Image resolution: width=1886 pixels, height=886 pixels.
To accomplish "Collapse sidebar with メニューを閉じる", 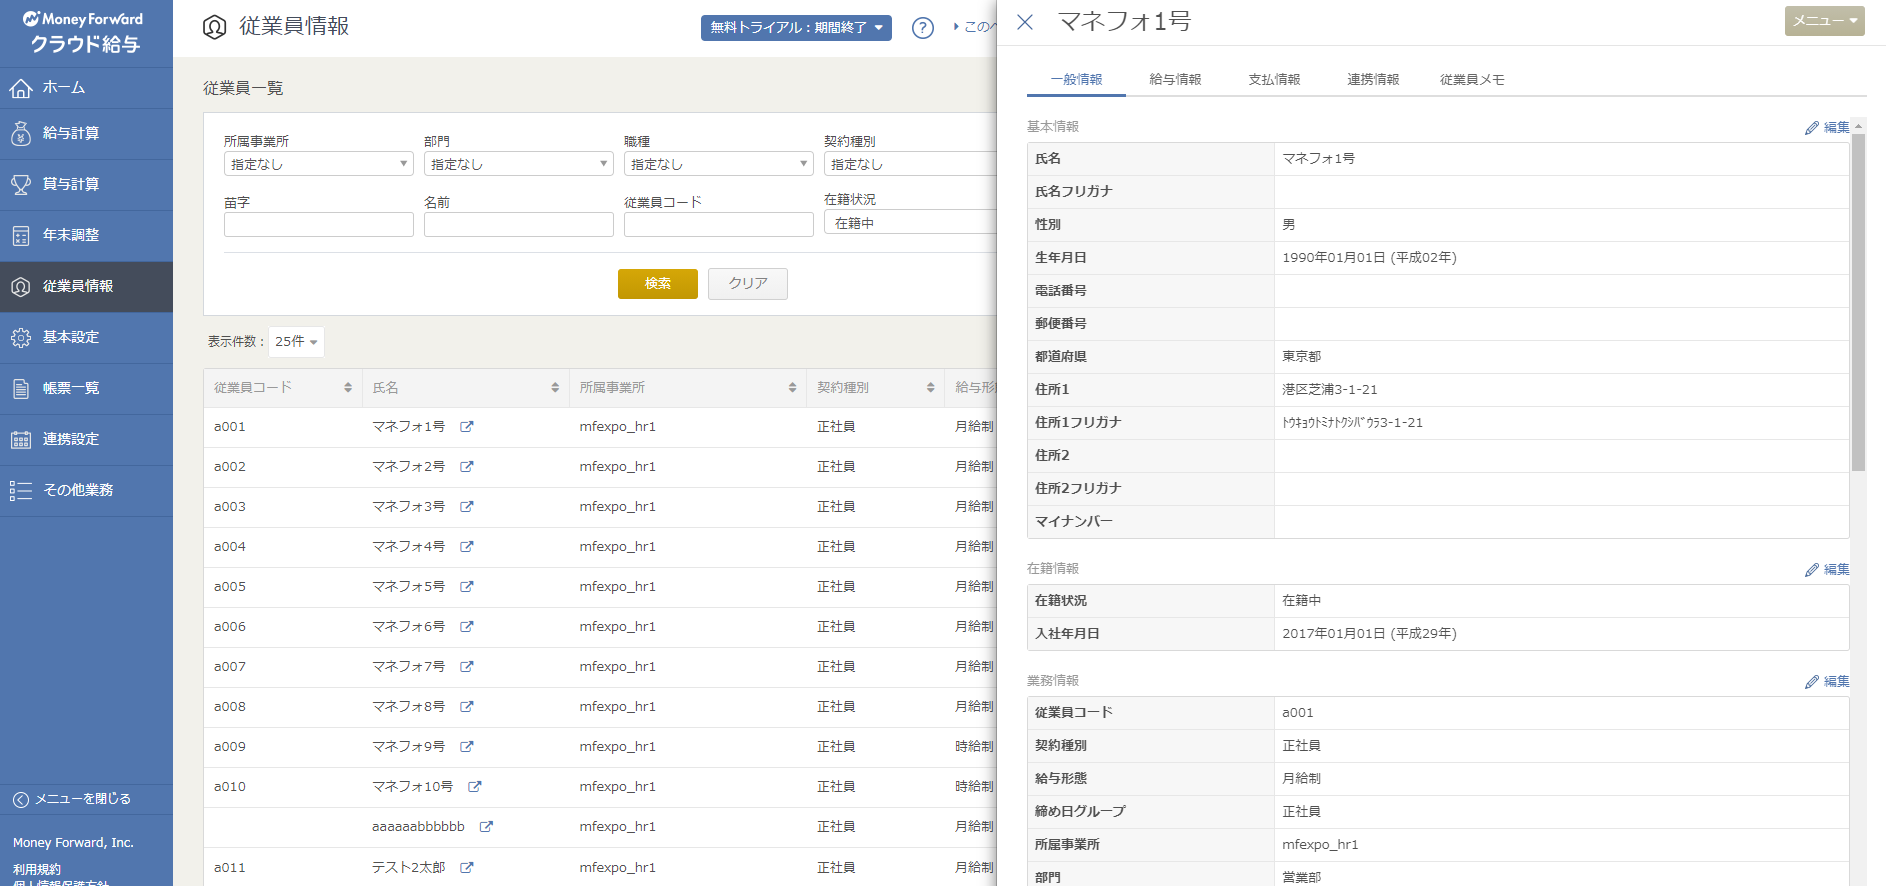I will [x=72, y=799].
